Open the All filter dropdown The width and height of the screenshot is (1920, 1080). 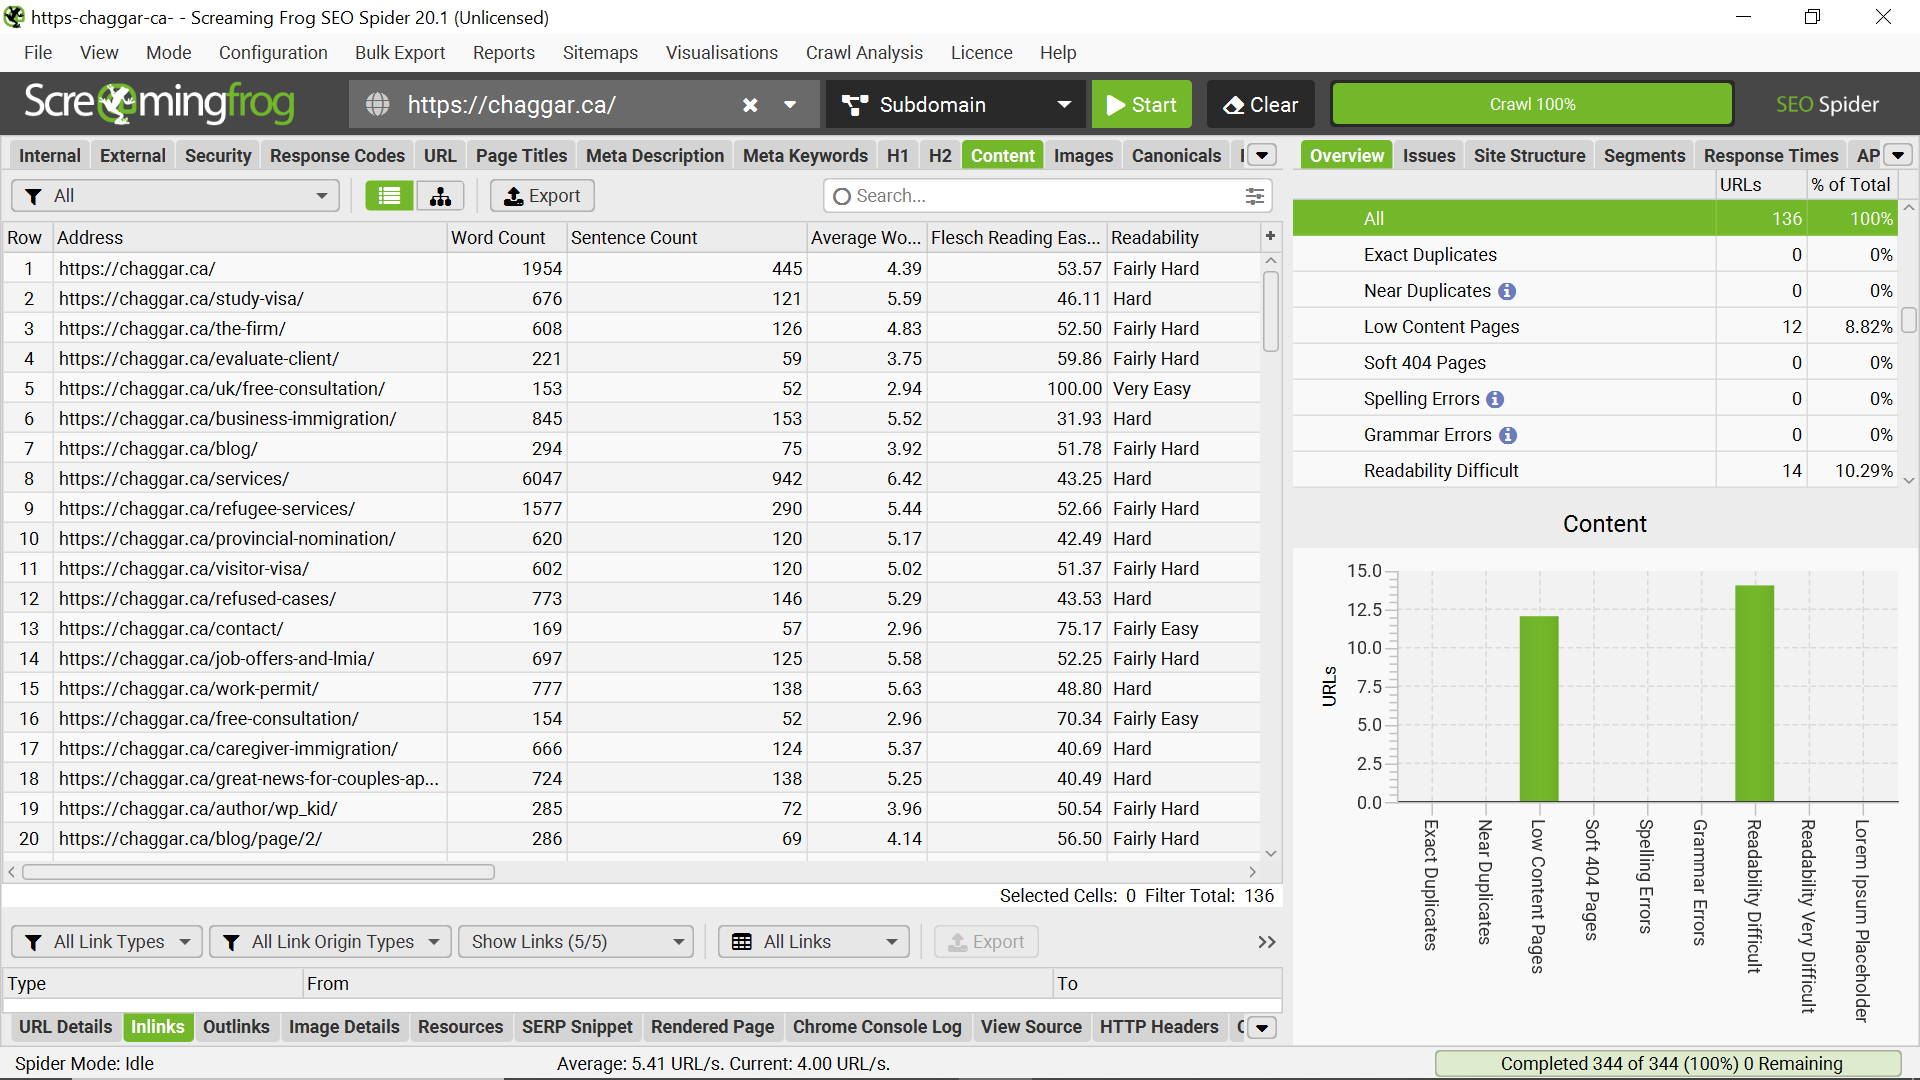tap(175, 196)
